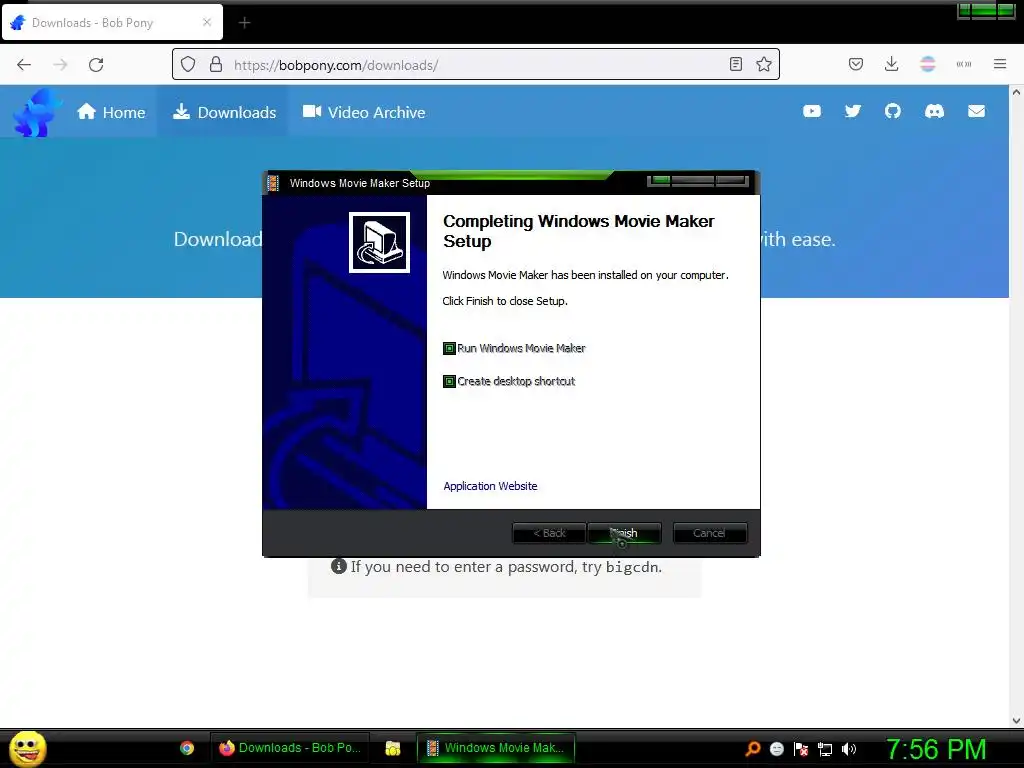Open the Application Website link
Viewport: 1024px width, 768px height.
point(490,486)
